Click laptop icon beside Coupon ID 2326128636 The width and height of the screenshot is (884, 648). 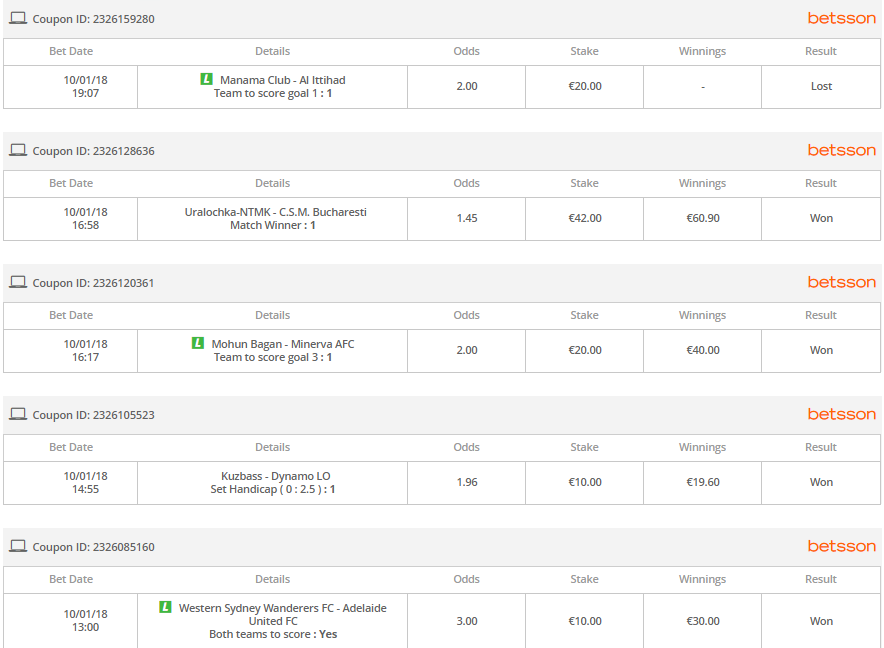point(18,150)
